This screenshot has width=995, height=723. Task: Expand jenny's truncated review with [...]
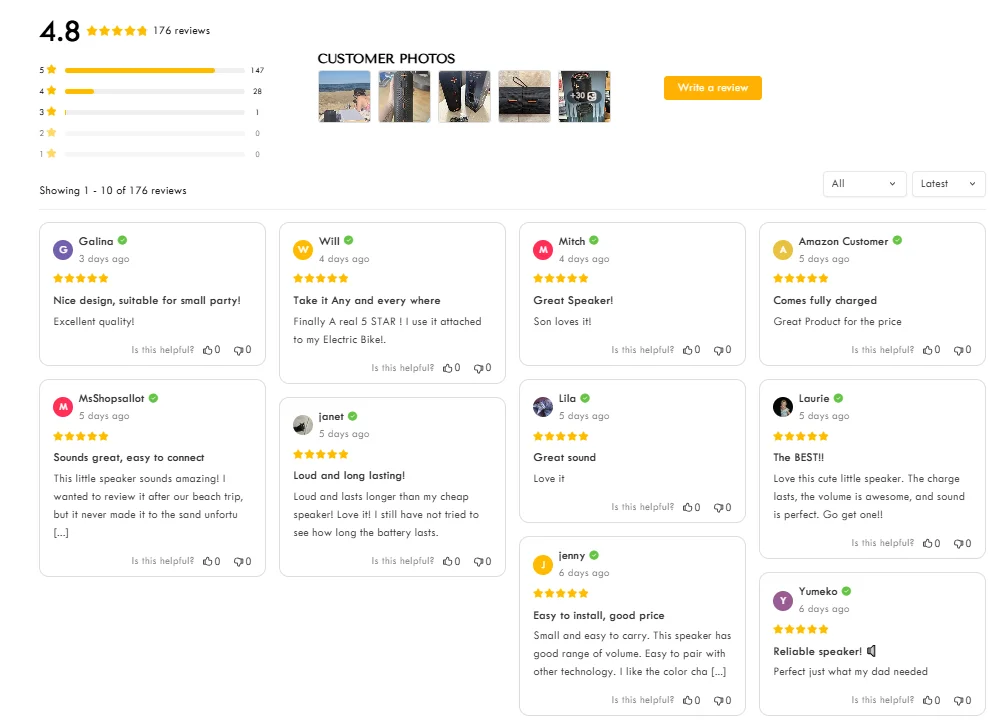click(x=718, y=672)
